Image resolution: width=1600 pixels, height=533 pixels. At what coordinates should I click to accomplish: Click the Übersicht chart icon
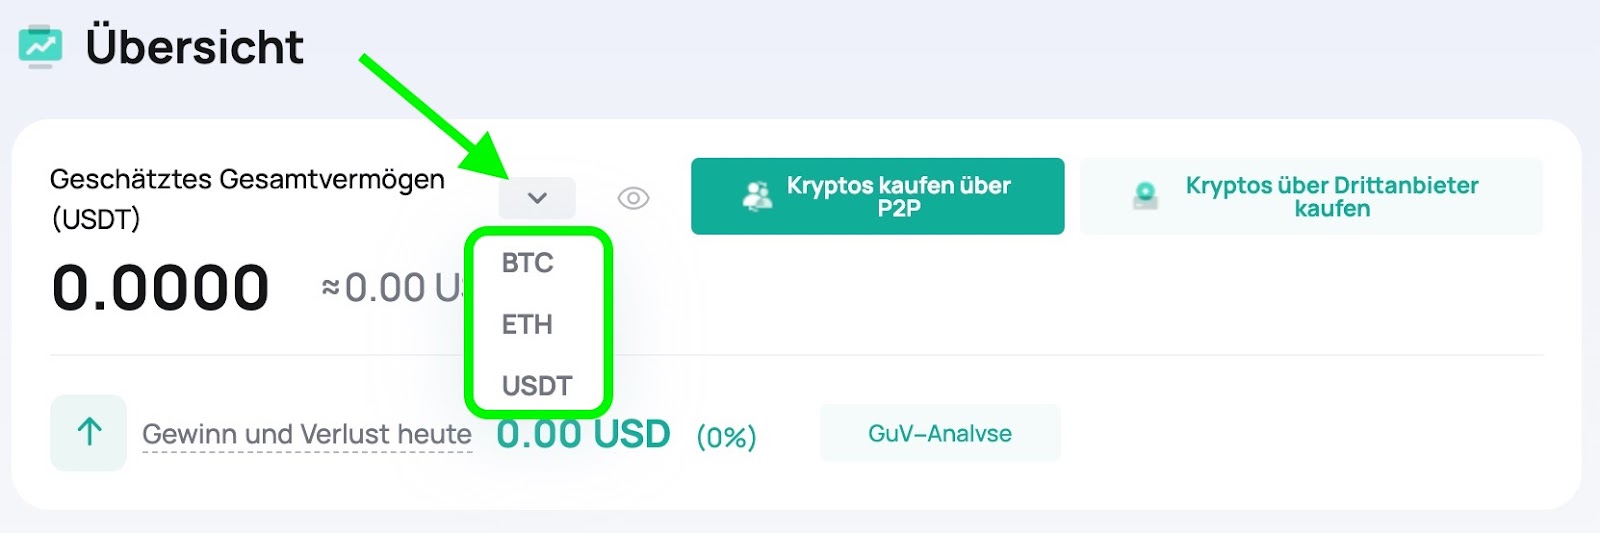40,46
